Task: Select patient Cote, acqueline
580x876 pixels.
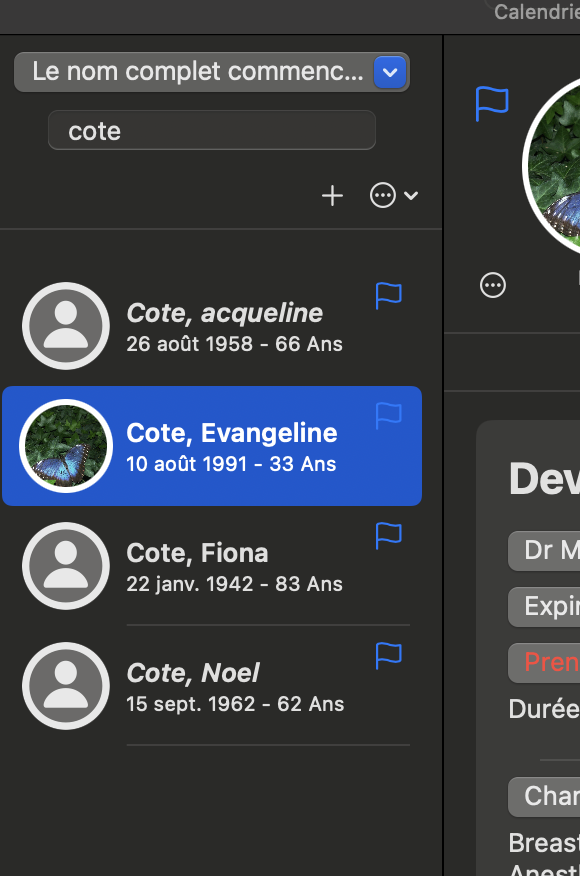Action: coord(212,326)
